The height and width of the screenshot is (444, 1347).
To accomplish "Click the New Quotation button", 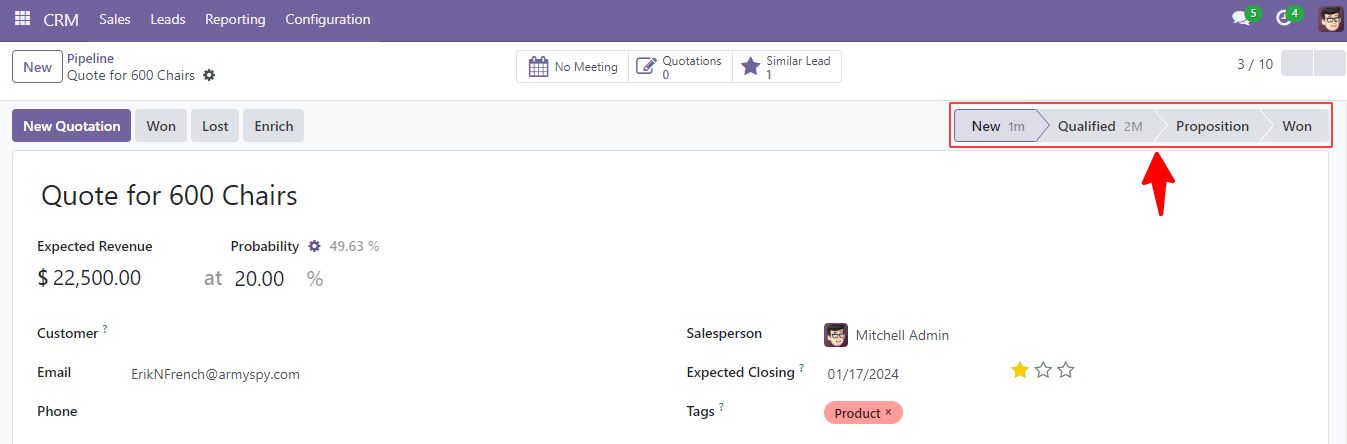I will point(72,126).
